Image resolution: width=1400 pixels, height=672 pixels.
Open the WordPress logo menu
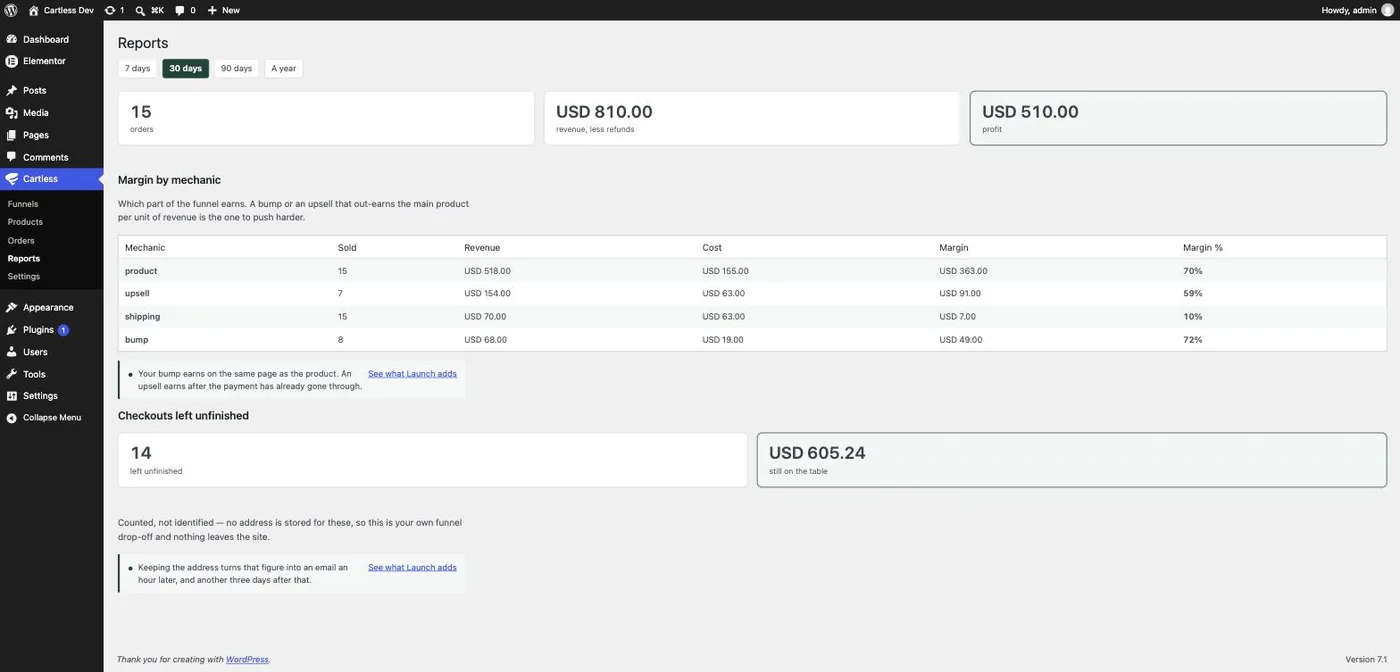[11, 10]
